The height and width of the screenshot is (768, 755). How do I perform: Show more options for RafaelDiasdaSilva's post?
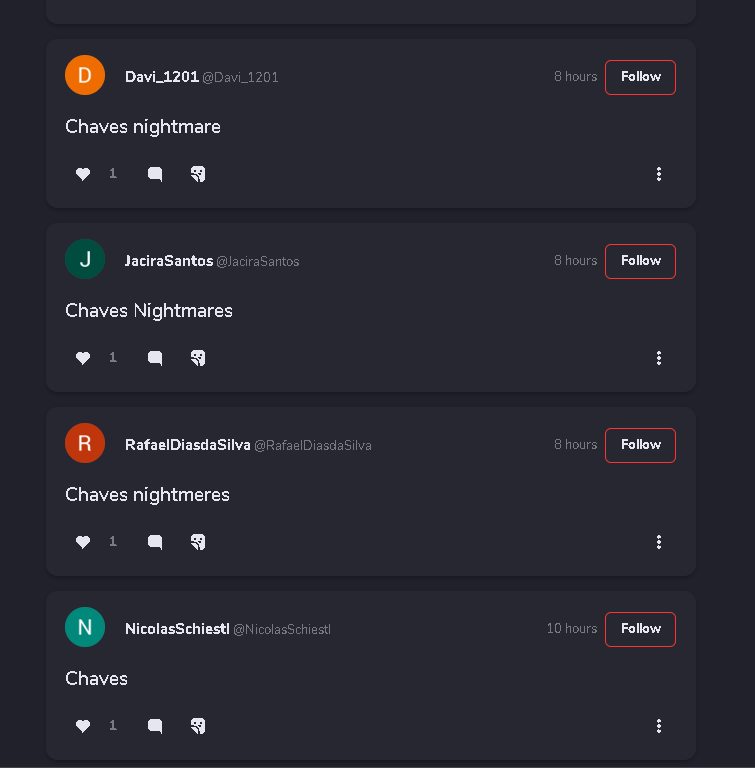659,542
